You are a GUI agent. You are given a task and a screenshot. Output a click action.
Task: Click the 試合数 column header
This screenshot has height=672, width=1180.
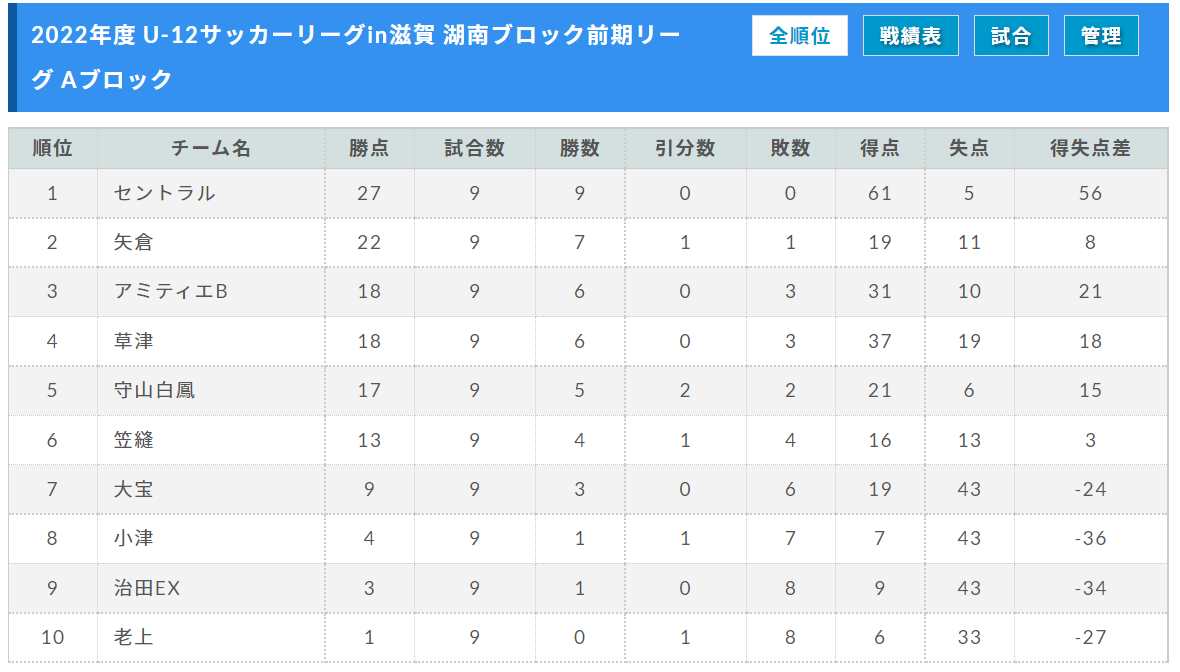click(x=474, y=148)
